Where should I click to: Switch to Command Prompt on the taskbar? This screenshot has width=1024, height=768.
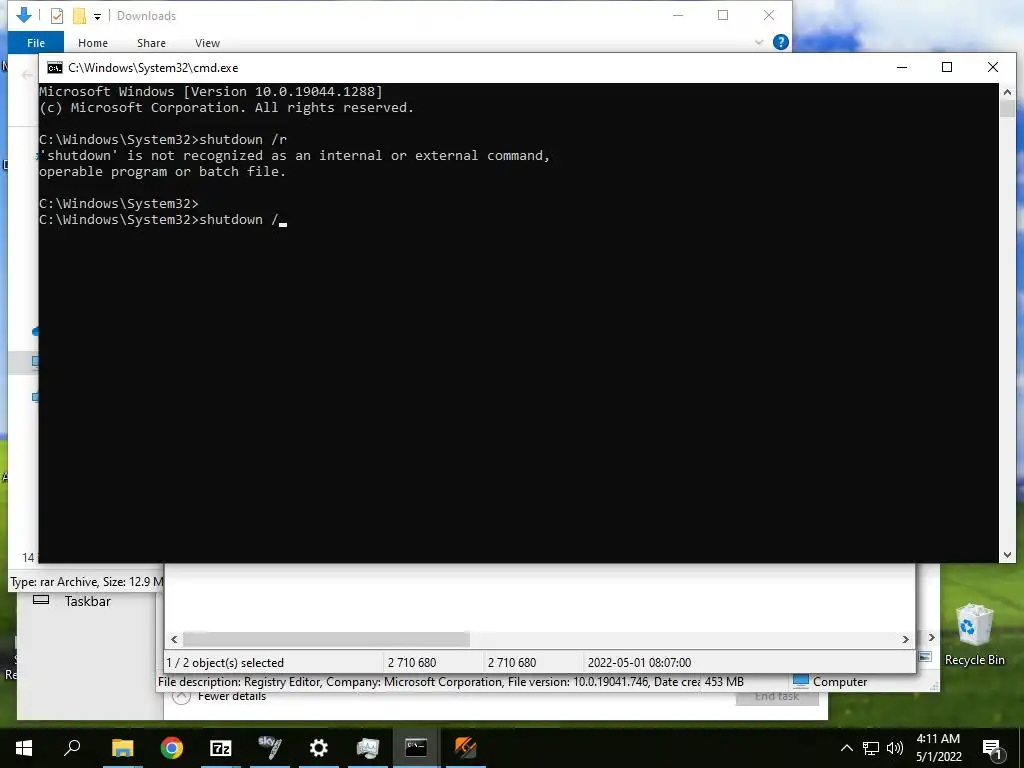tap(416, 748)
